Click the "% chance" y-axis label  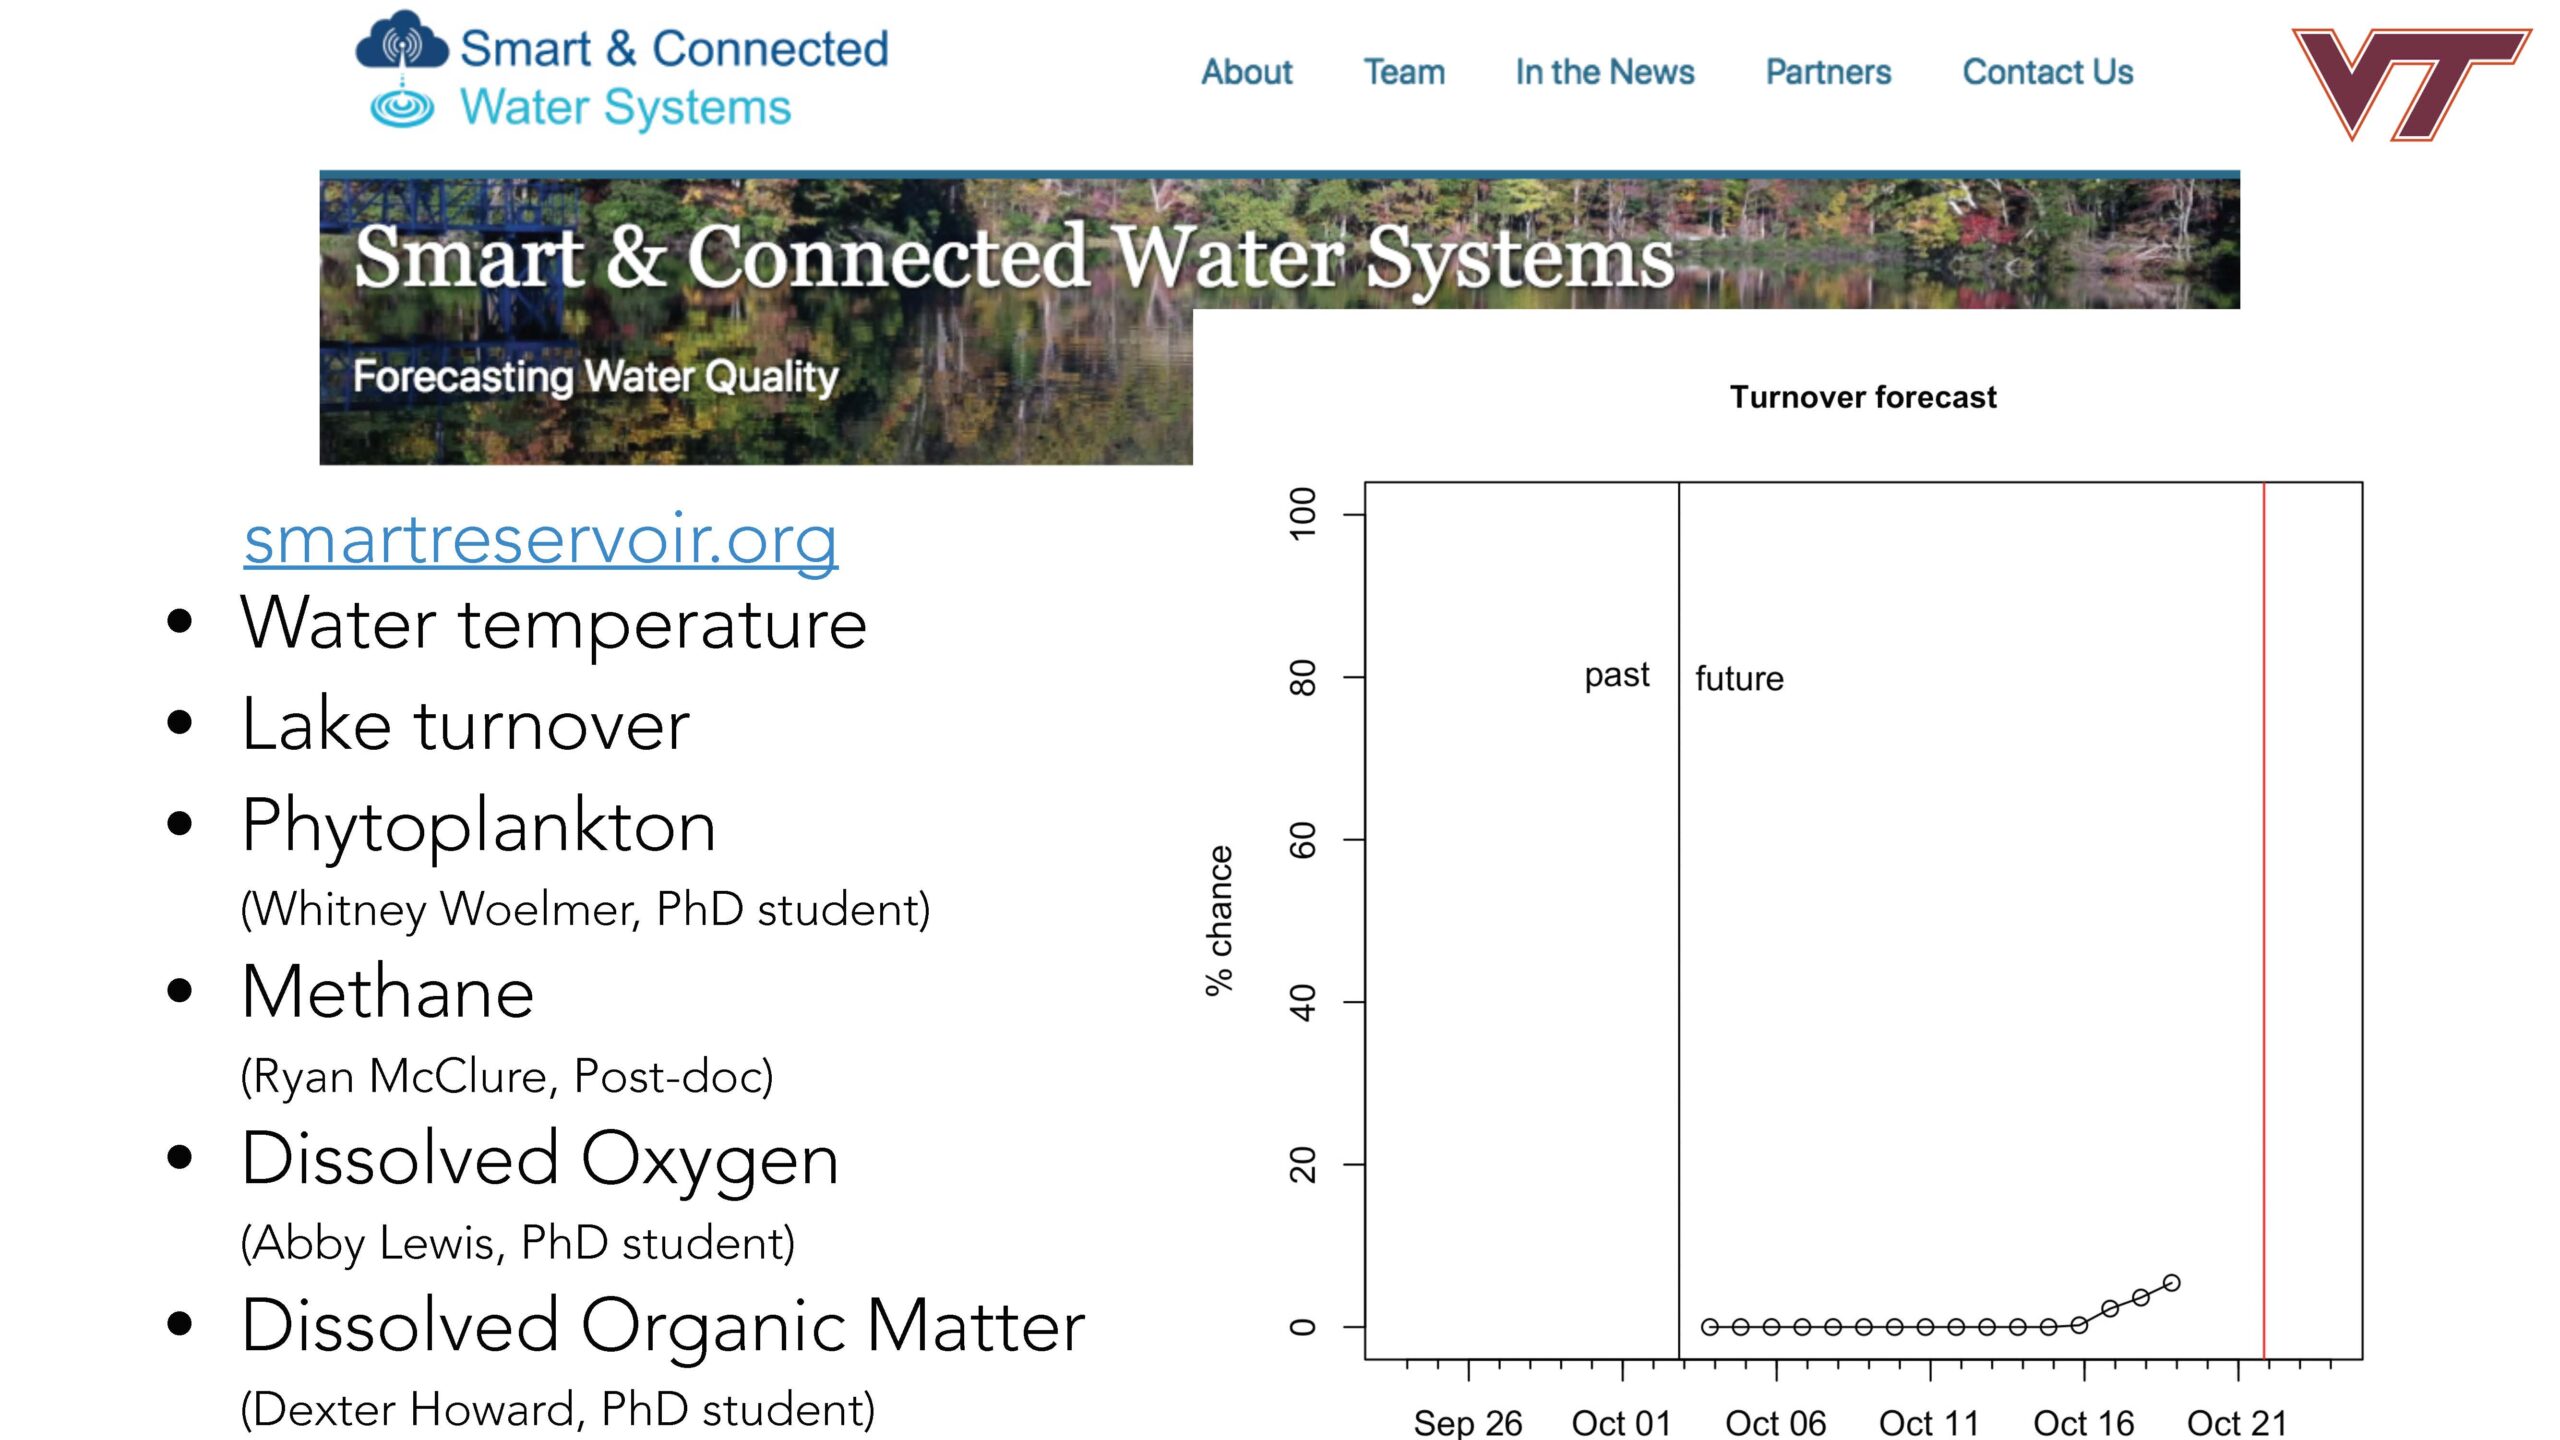point(1219,920)
